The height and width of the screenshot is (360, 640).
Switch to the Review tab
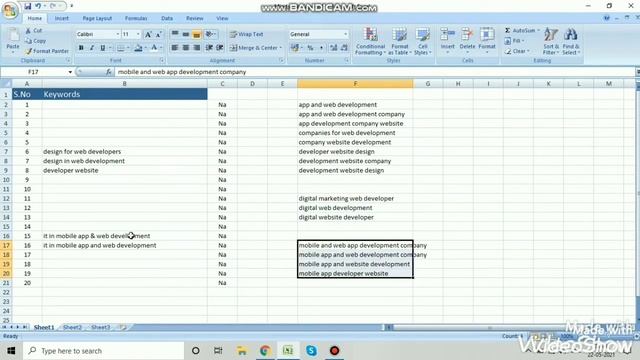[x=195, y=18]
